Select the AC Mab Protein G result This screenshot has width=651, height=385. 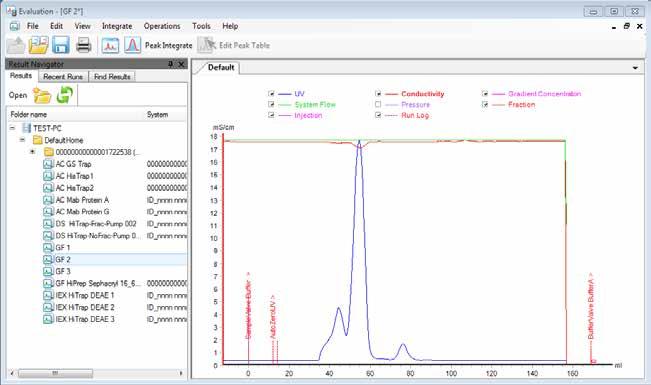pos(82,212)
